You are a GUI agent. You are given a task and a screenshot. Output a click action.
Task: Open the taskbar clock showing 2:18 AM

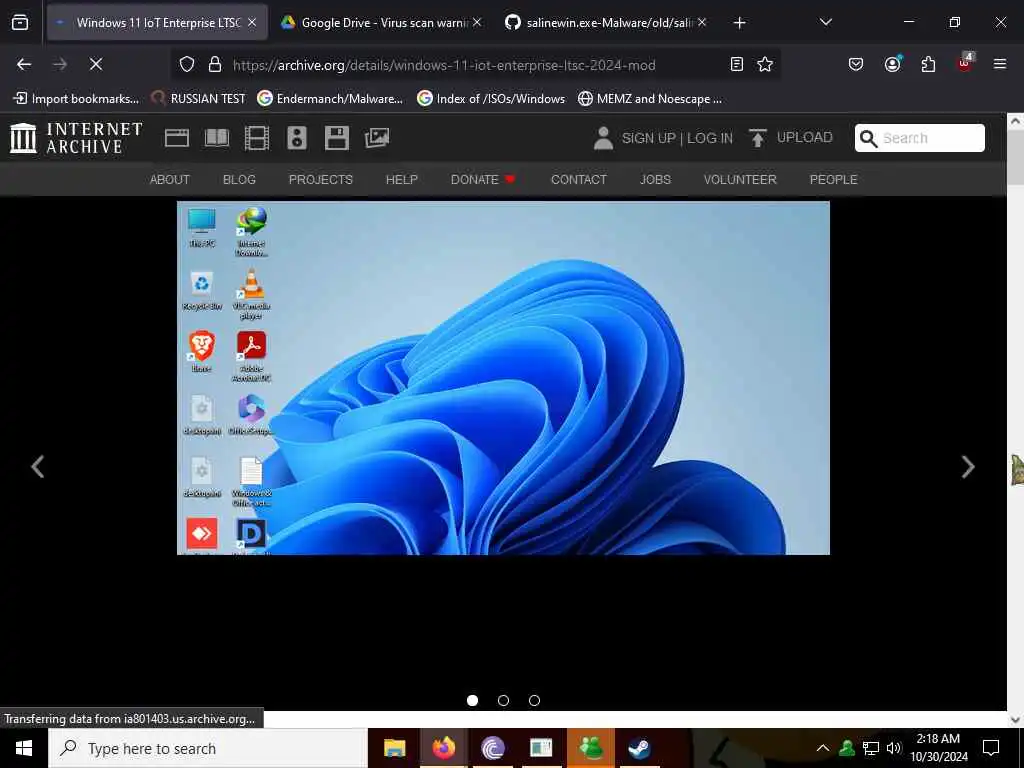[938, 748]
